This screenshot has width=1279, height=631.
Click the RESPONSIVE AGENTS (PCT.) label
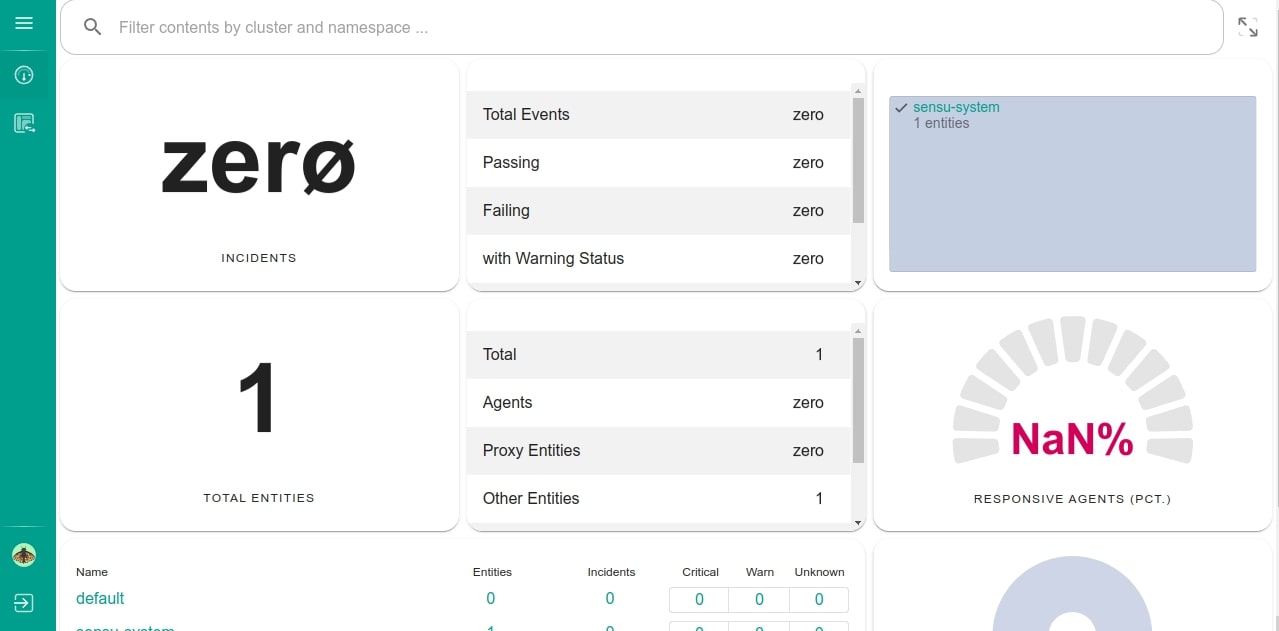pyautogui.click(x=1072, y=498)
